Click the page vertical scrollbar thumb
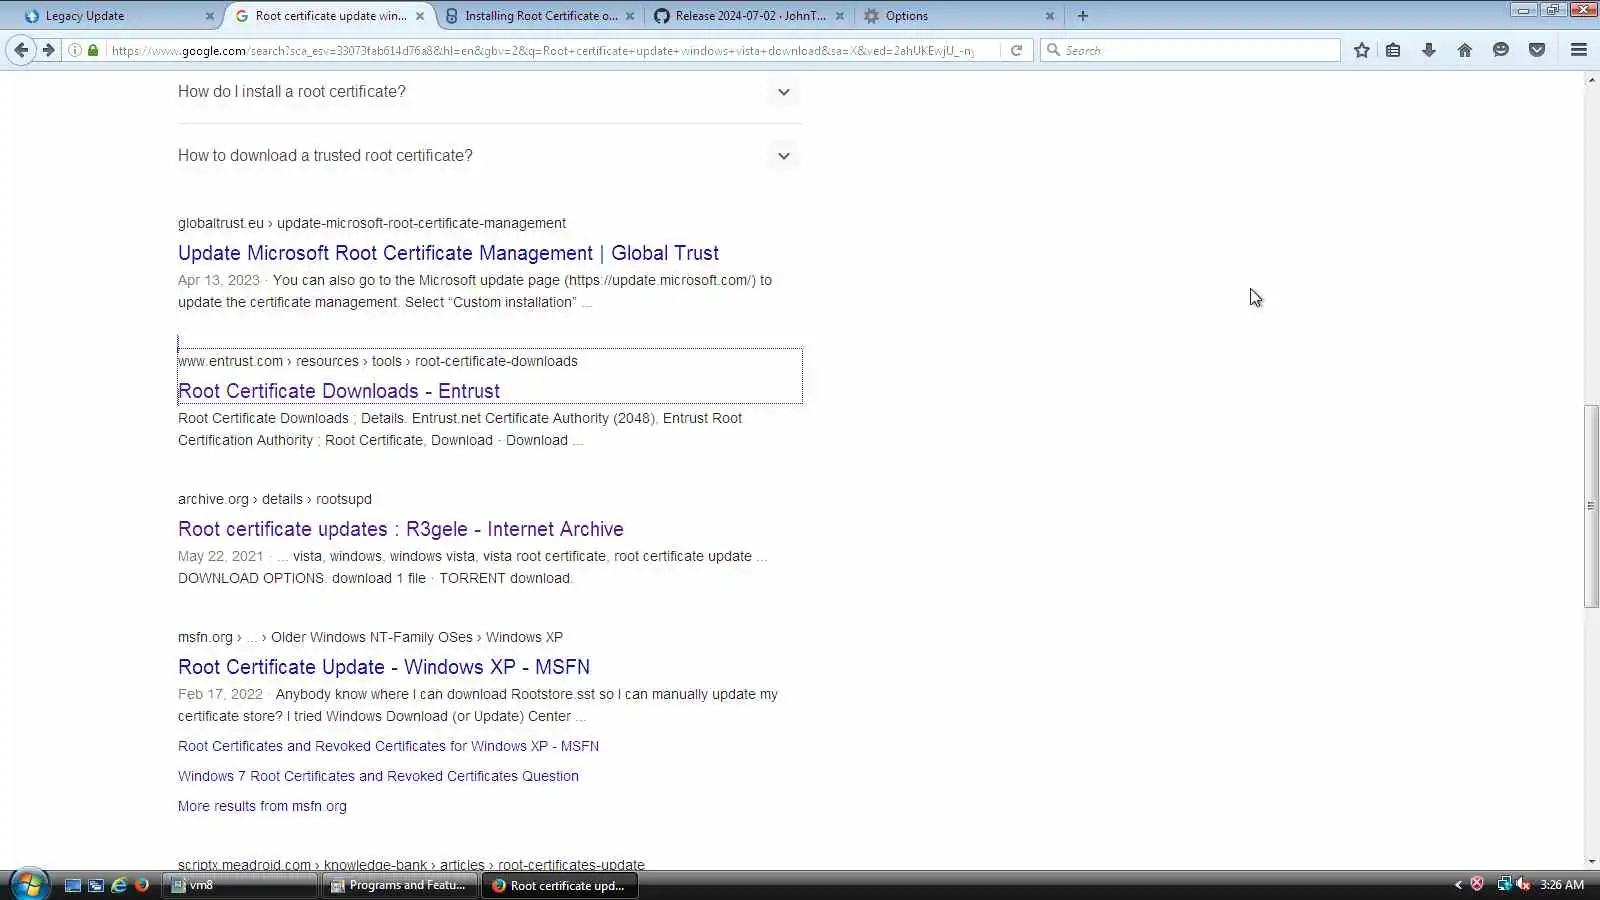 (1591, 506)
